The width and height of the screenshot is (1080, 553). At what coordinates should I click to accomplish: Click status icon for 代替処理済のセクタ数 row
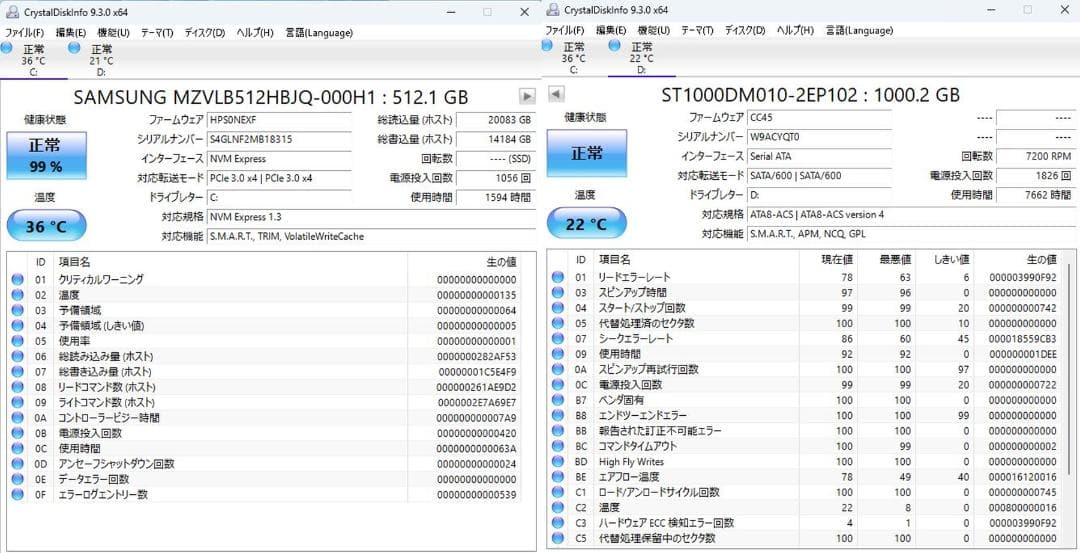click(558, 323)
